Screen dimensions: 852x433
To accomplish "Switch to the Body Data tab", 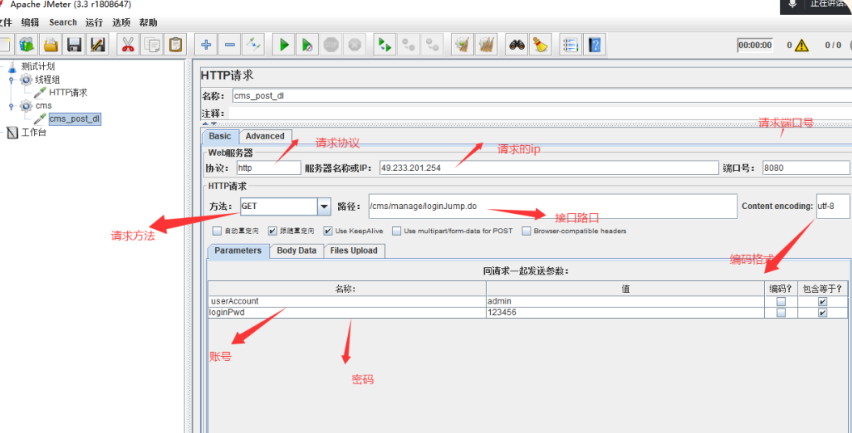I will point(297,250).
